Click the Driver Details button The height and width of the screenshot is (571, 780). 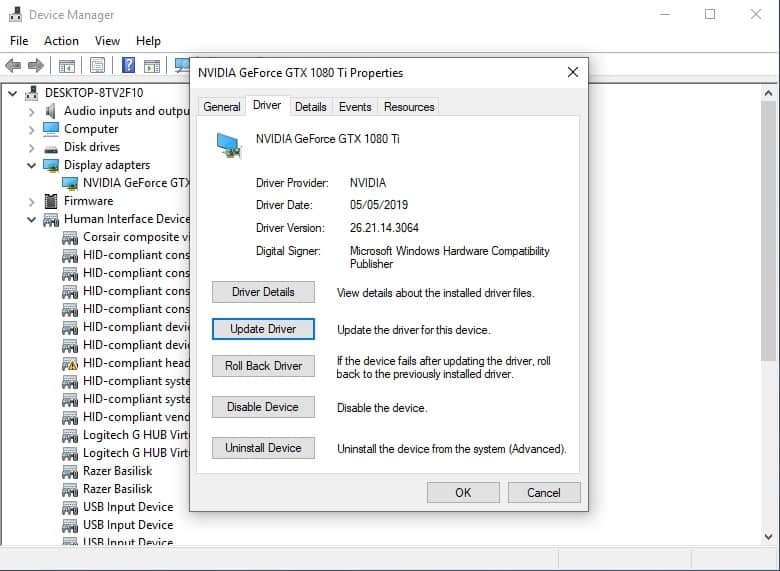(263, 292)
